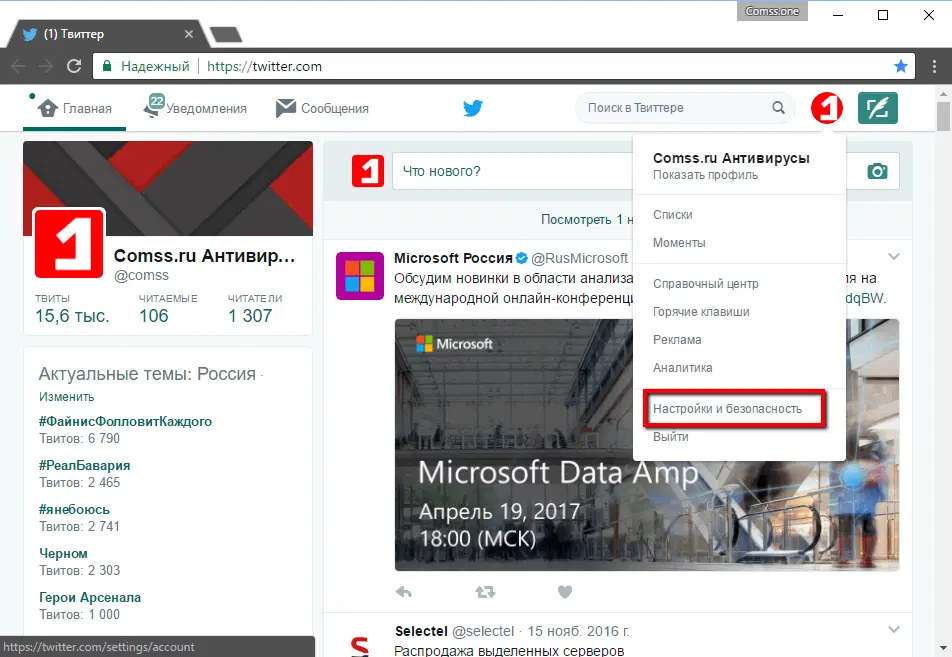Open the profile avatar in the top bar
Viewport: 952px width, 657px height.
(826, 107)
